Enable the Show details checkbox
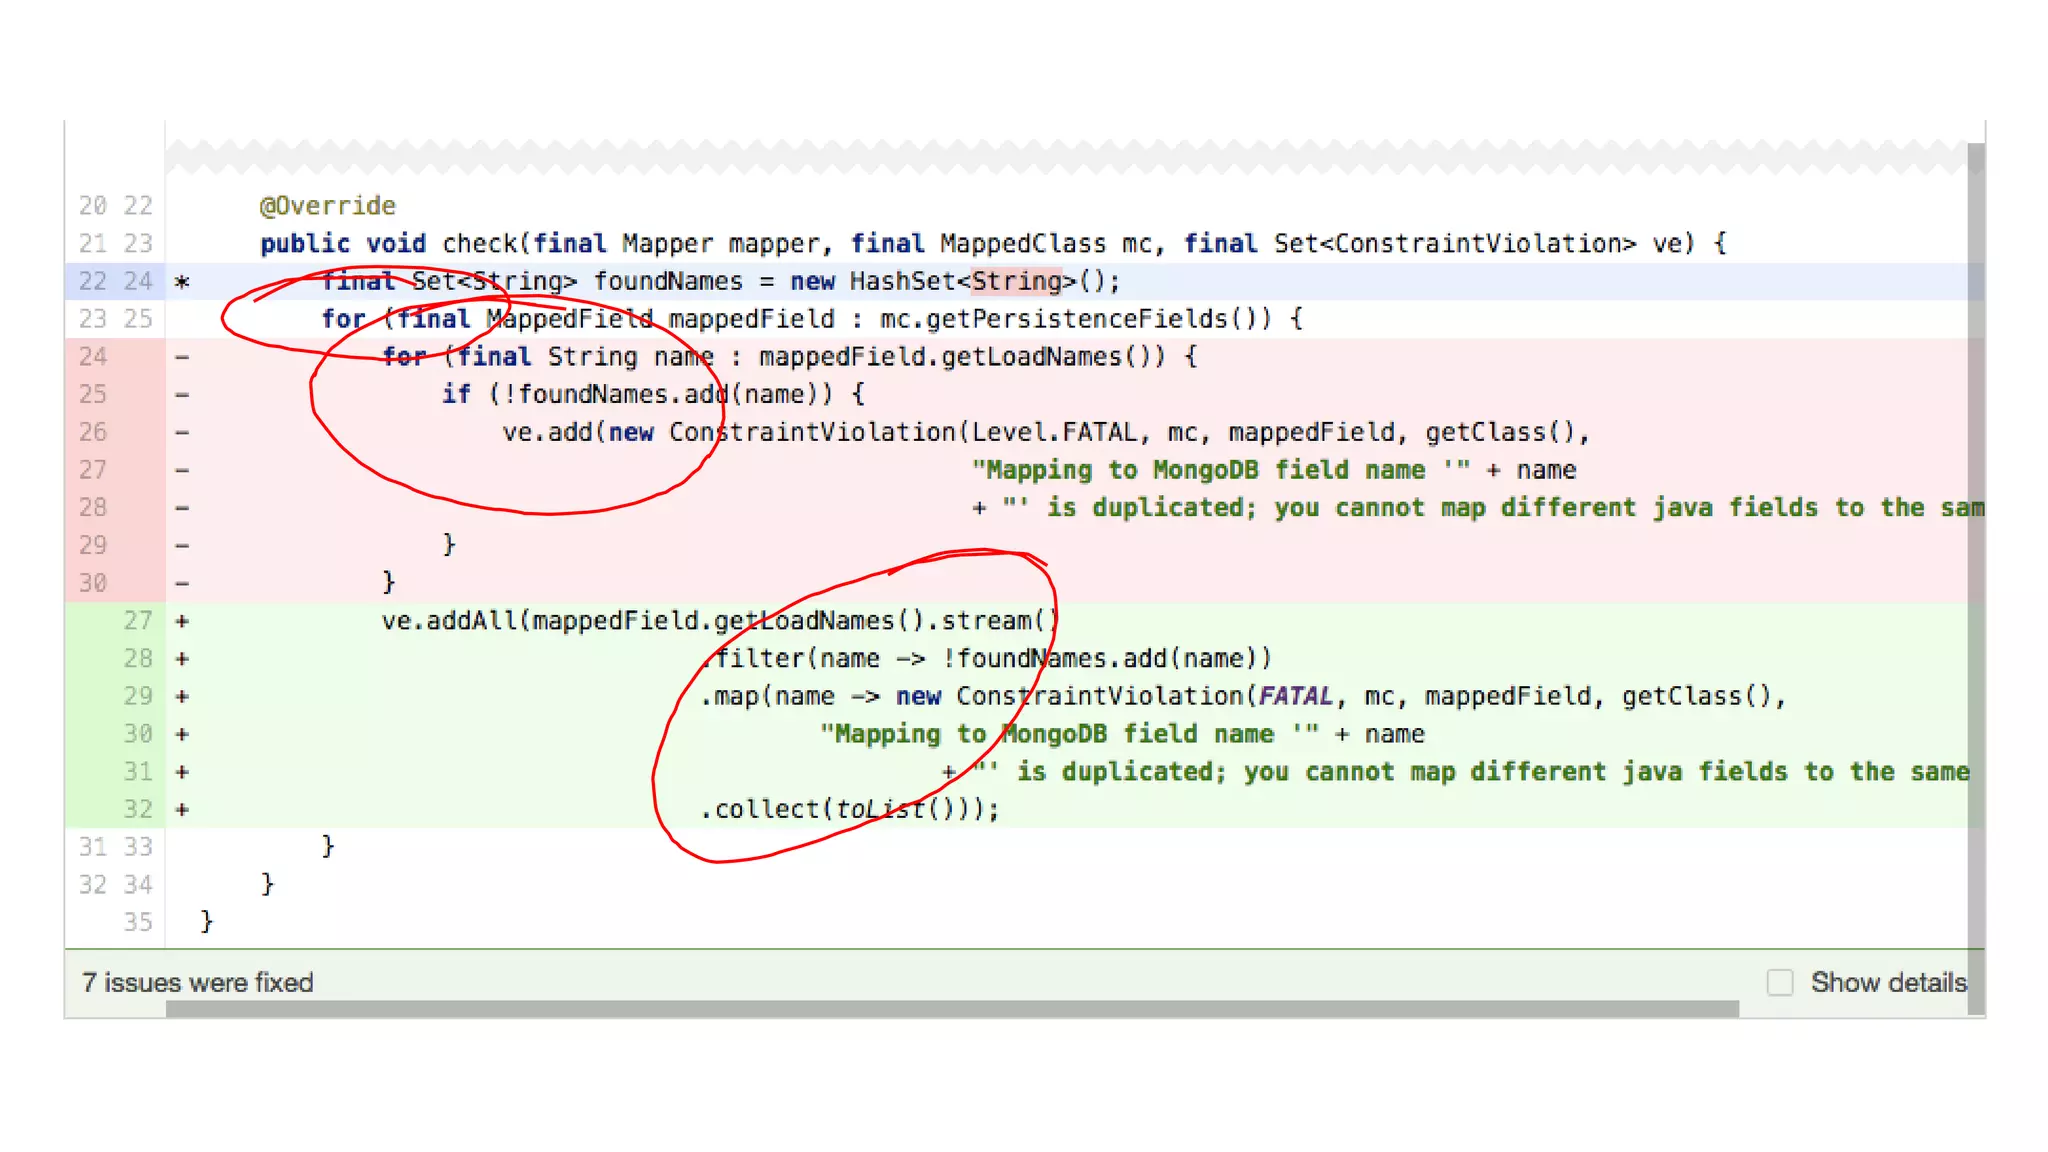This screenshot has height=1152, width=2048. pos(1780,982)
